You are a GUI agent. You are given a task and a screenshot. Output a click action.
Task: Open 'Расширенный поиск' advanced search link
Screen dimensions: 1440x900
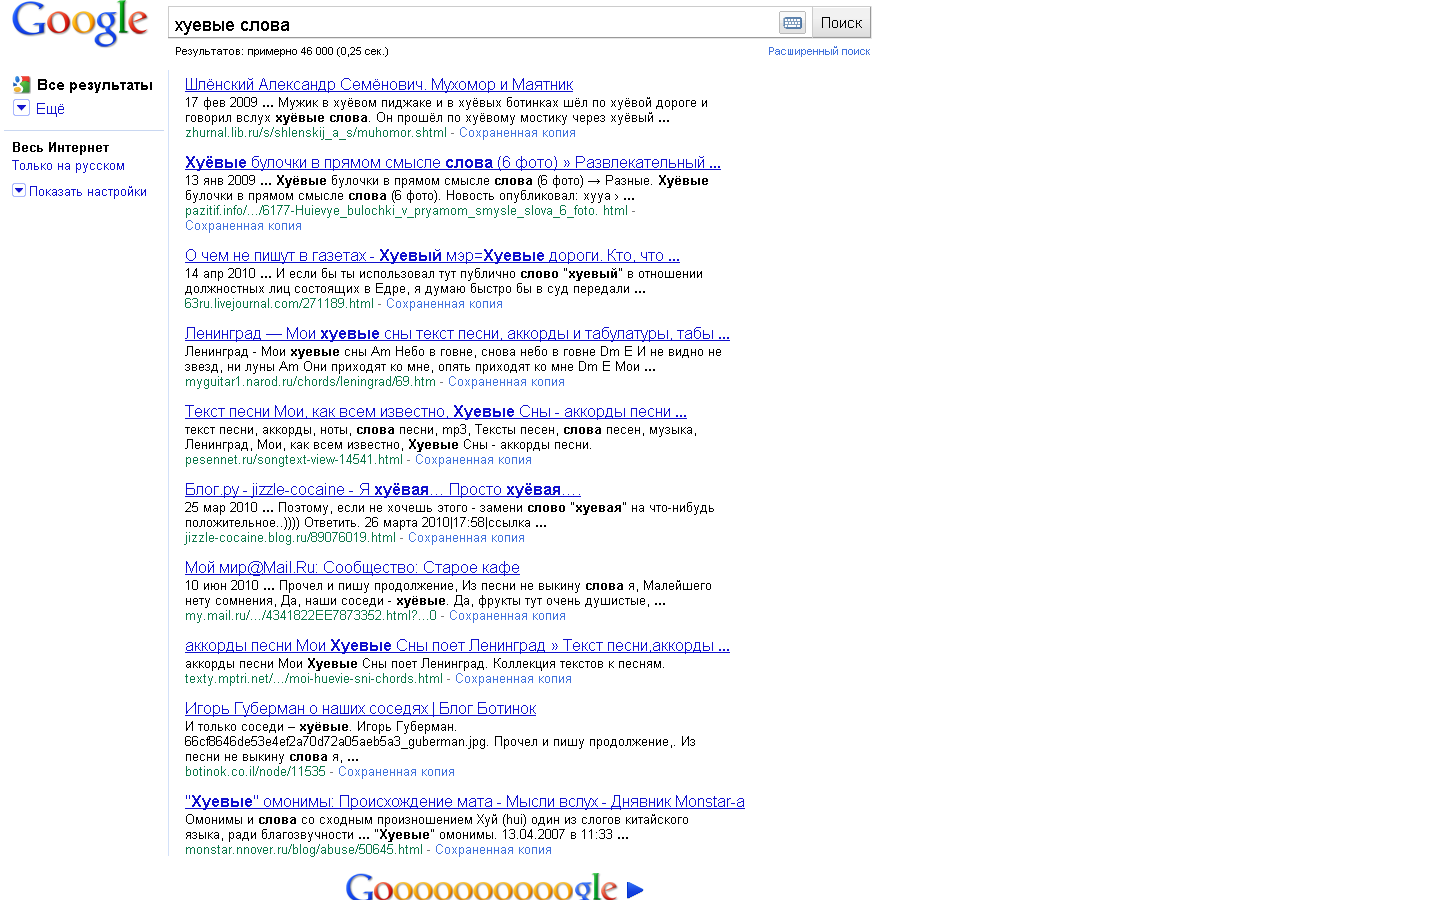coord(819,51)
